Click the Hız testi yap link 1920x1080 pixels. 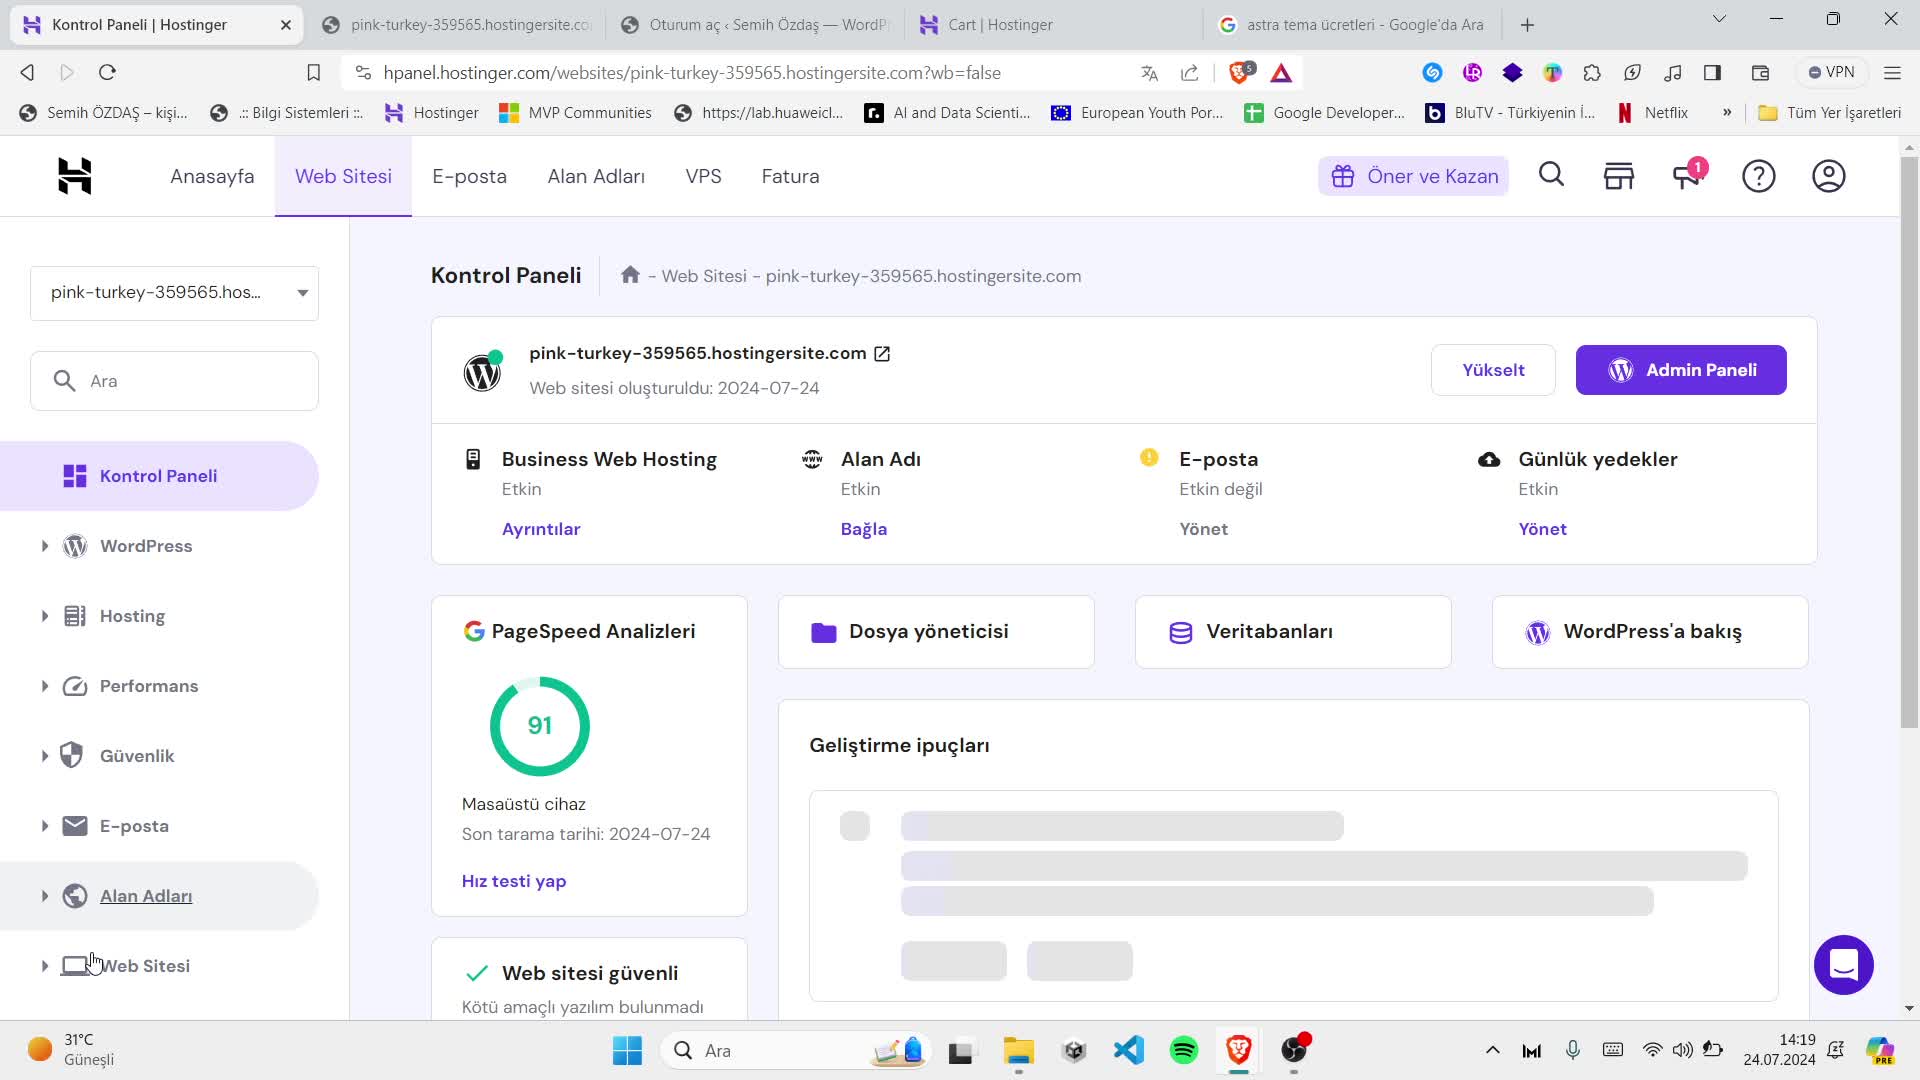514,881
